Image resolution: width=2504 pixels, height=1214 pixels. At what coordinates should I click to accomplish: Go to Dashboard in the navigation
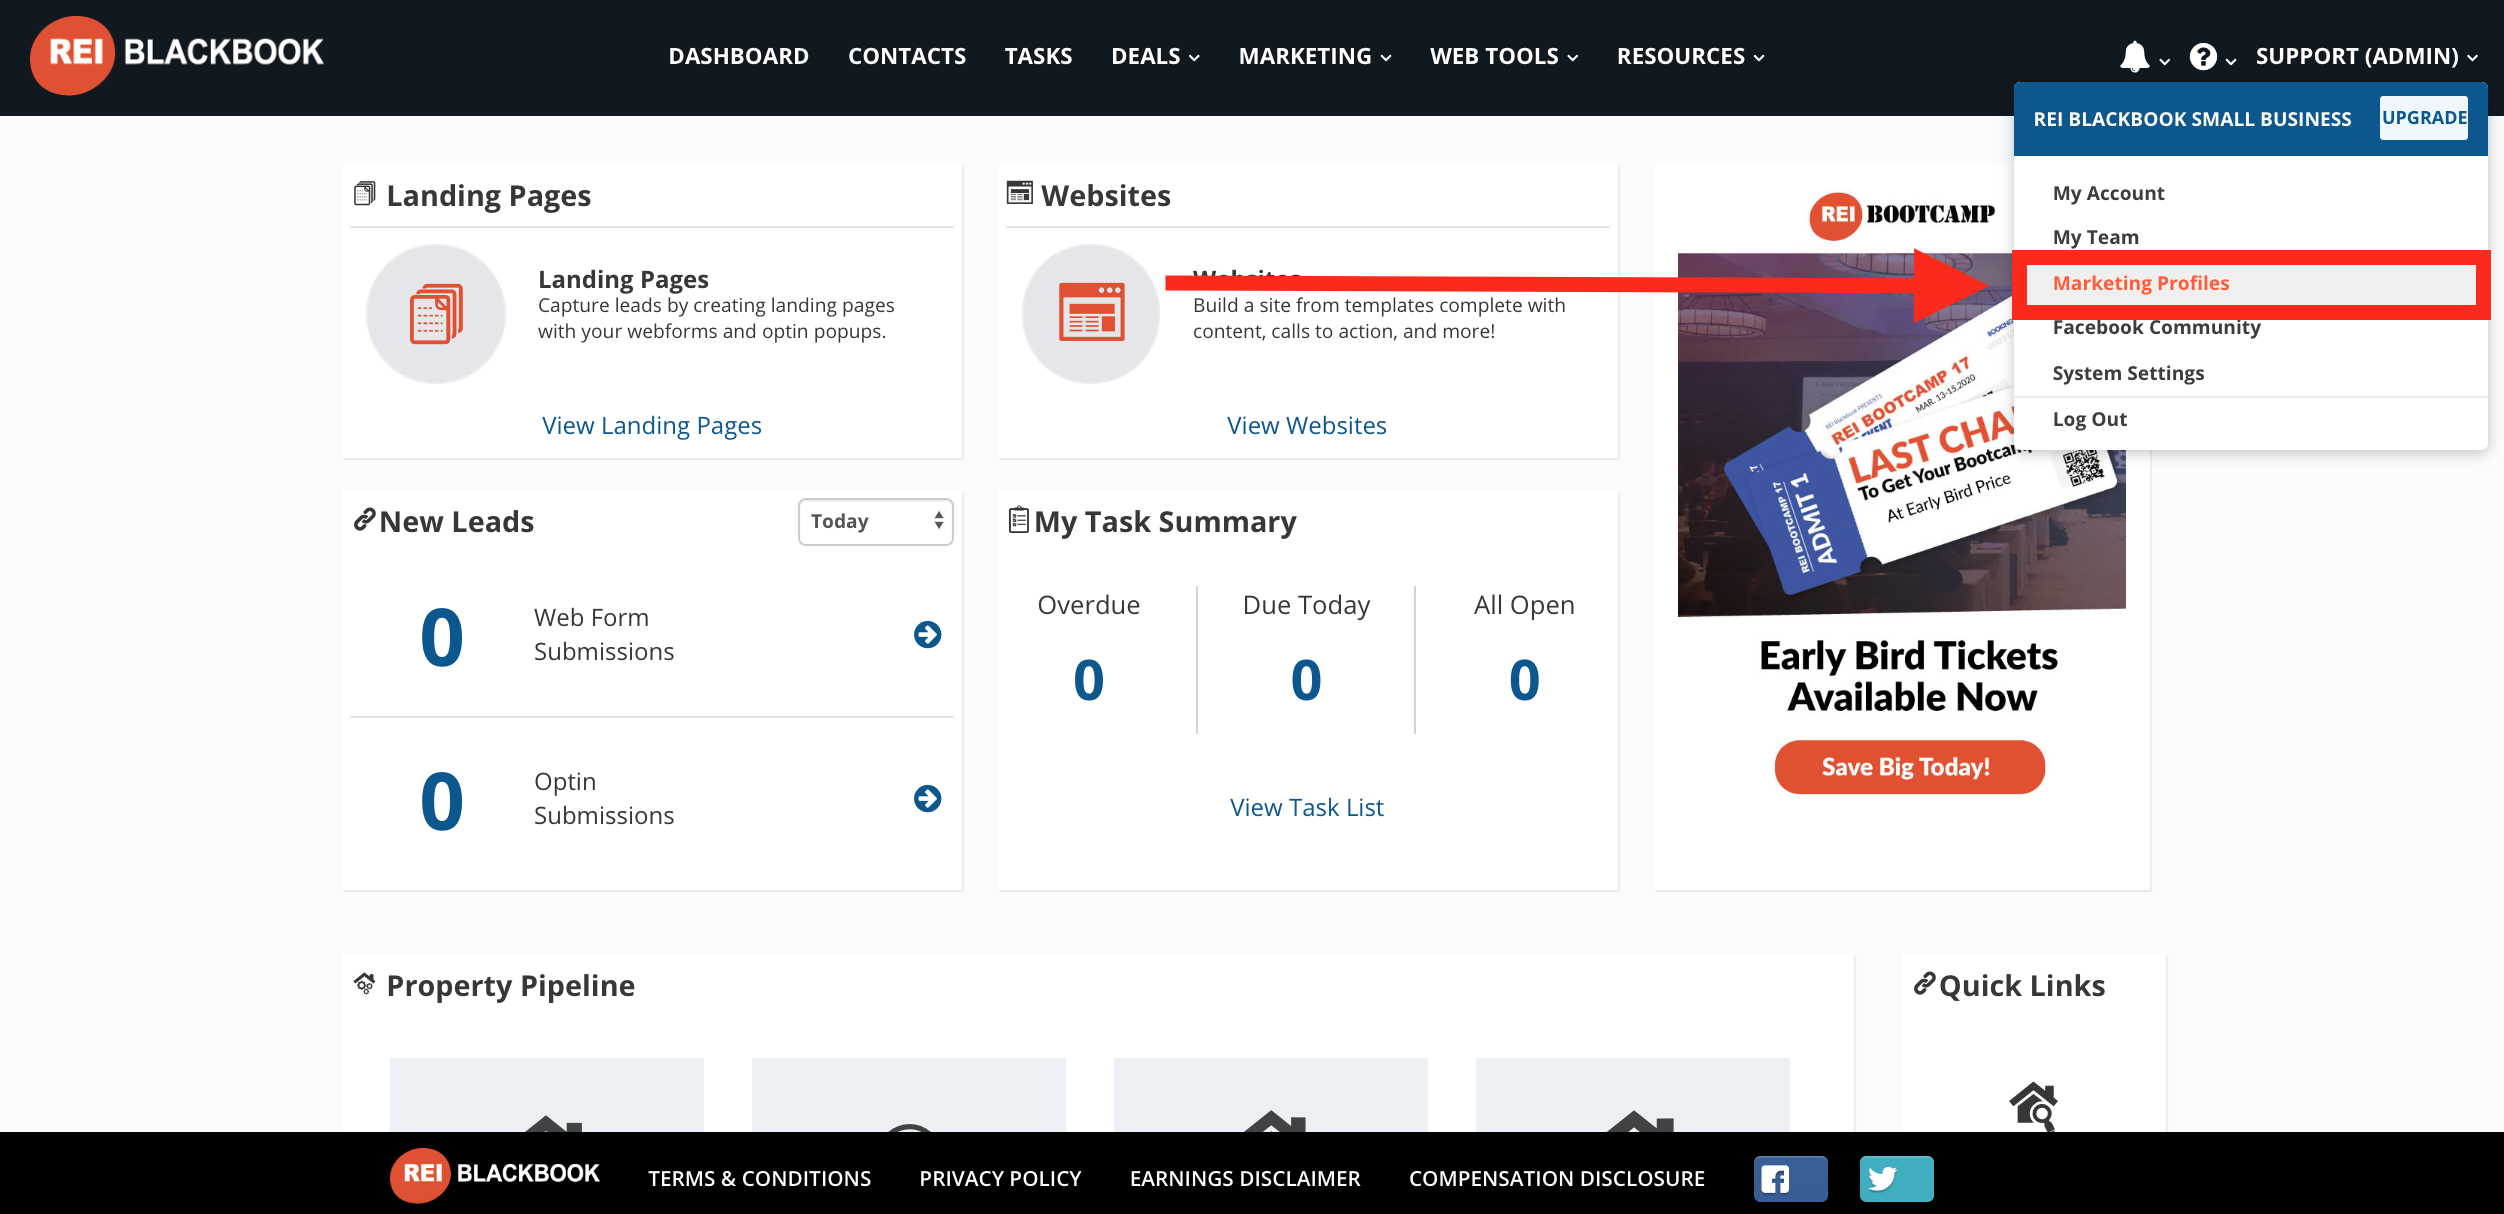click(x=739, y=57)
